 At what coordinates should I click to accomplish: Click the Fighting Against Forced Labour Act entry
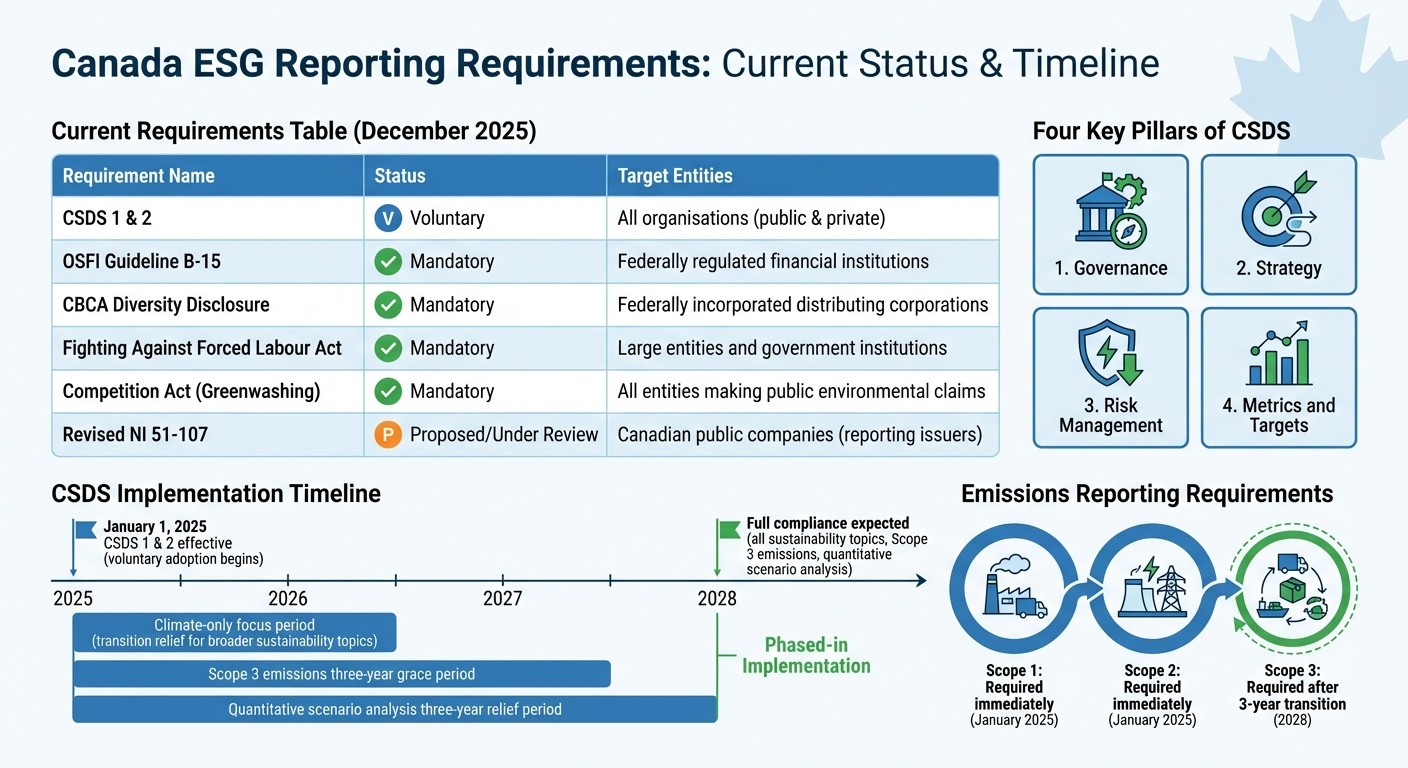202,348
